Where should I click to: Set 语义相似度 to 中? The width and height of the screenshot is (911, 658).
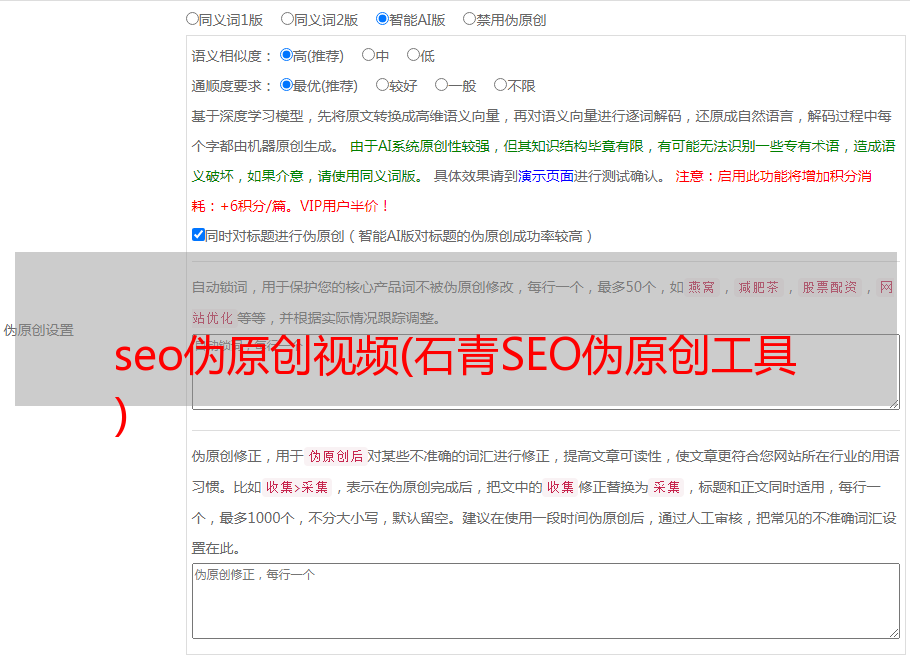[x=368, y=55]
